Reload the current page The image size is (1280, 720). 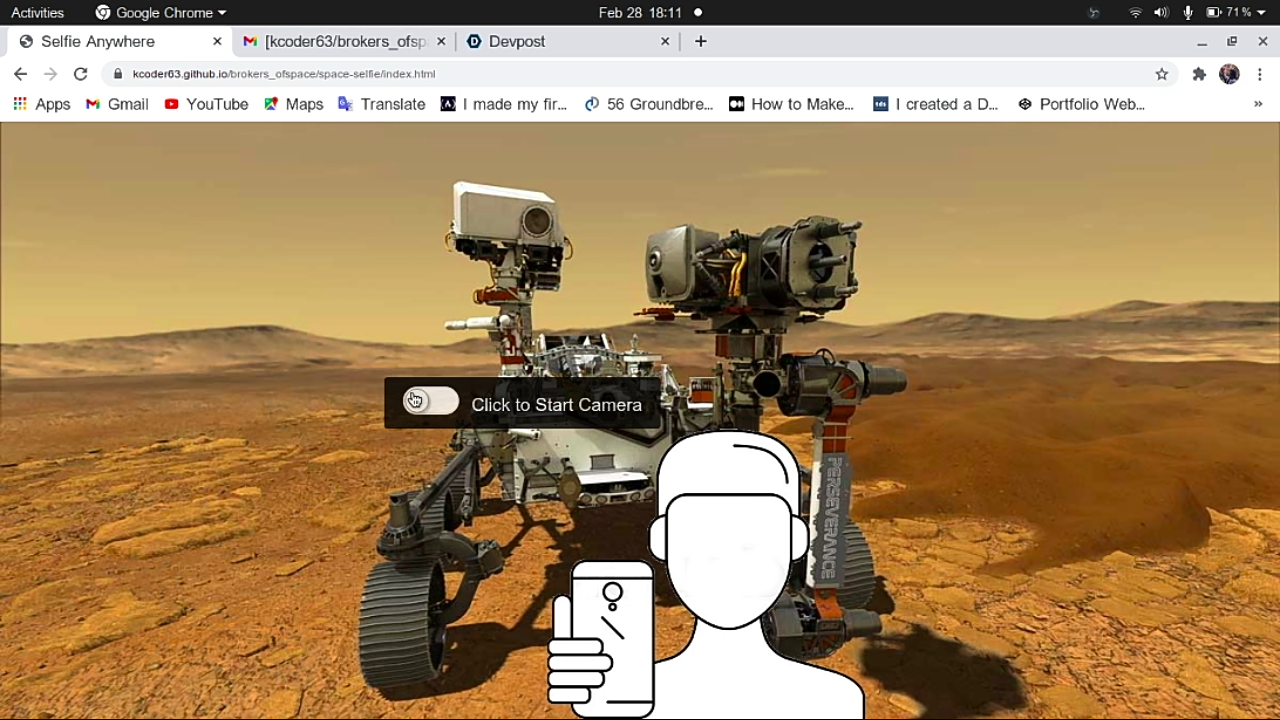[x=81, y=74]
